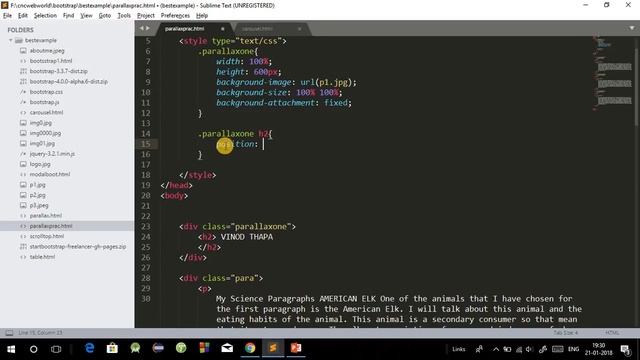Screen dimensions: 640x360
Task: Switch to the carousel.html tab
Action: [257, 29]
